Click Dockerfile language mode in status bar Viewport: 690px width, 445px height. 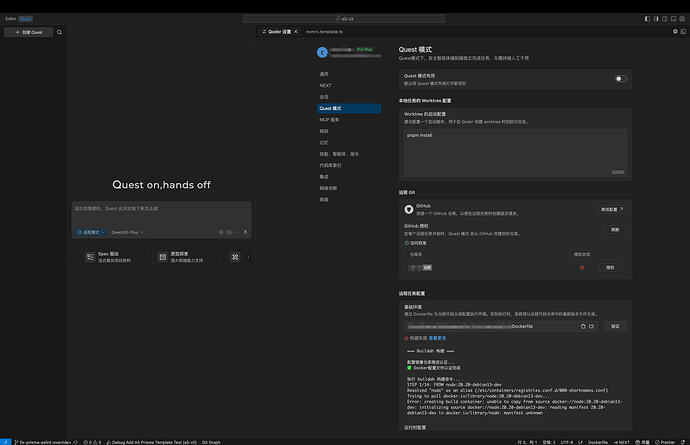click(598, 442)
